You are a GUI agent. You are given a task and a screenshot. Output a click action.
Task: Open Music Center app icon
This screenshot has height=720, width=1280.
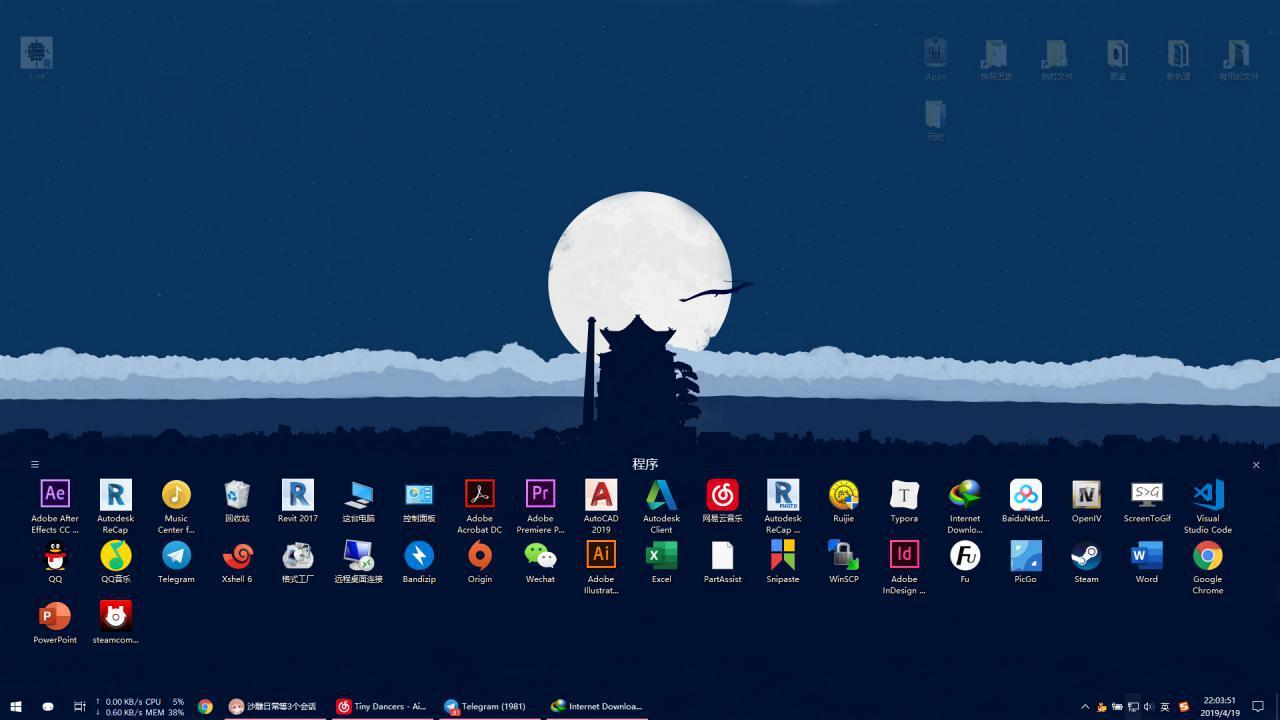click(176, 506)
